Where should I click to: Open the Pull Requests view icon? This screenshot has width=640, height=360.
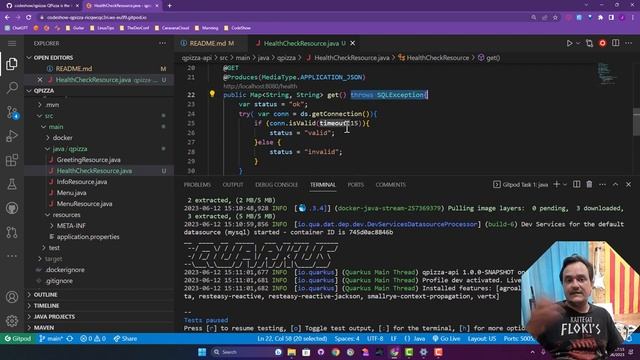click(12, 232)
